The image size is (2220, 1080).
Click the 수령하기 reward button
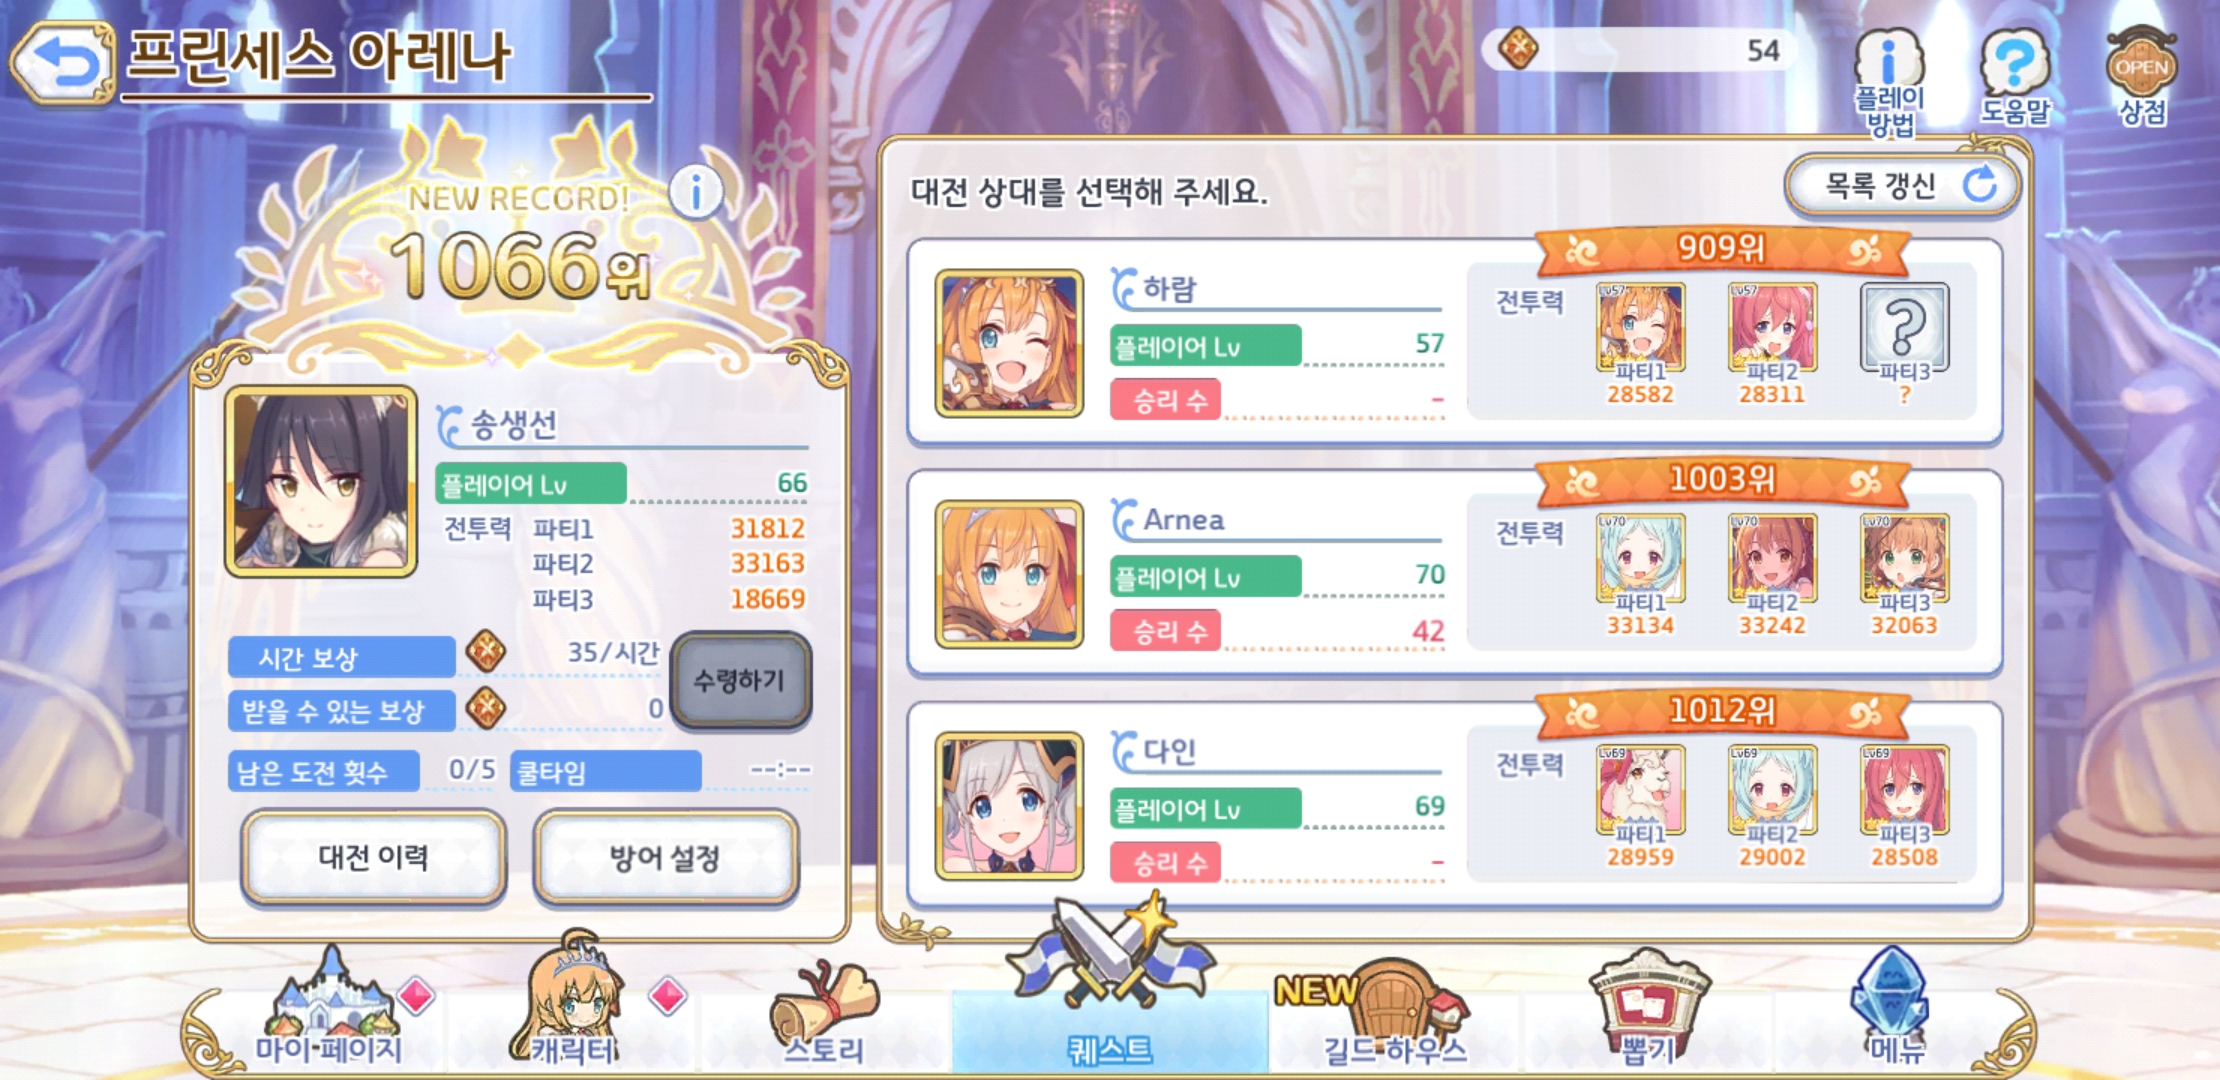pos(740,680)
